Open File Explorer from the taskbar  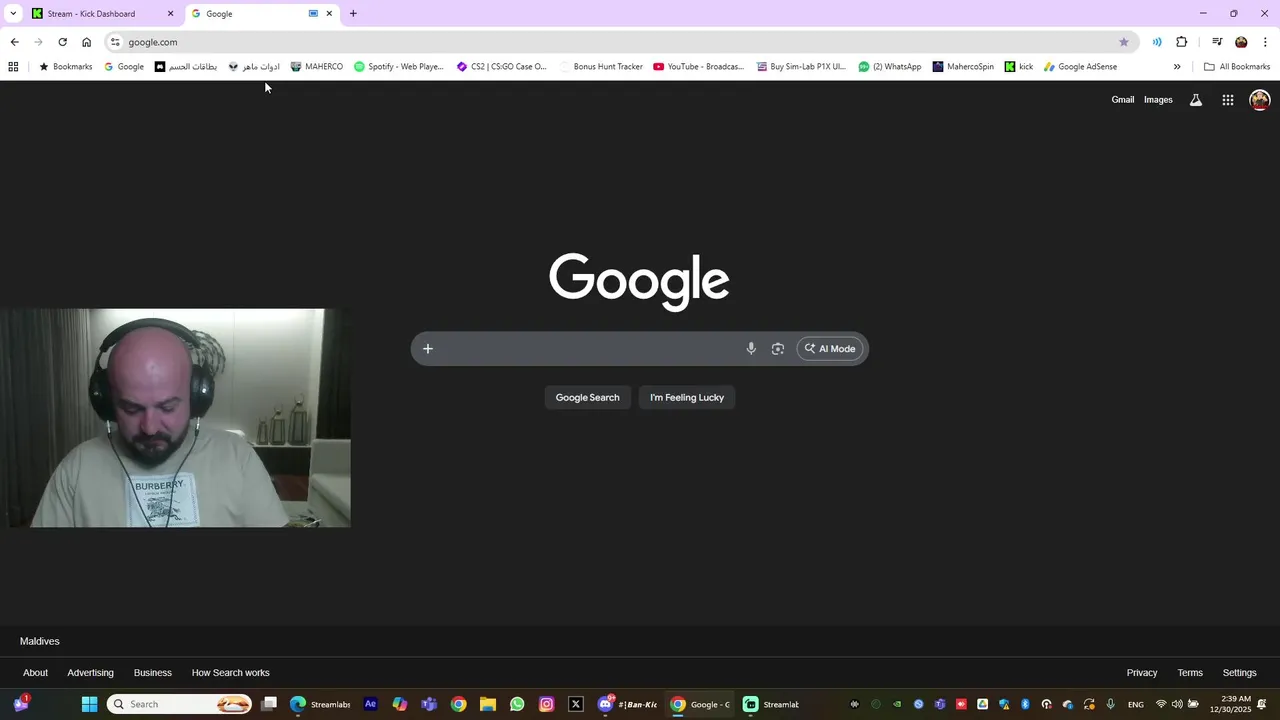pos(488,704)
